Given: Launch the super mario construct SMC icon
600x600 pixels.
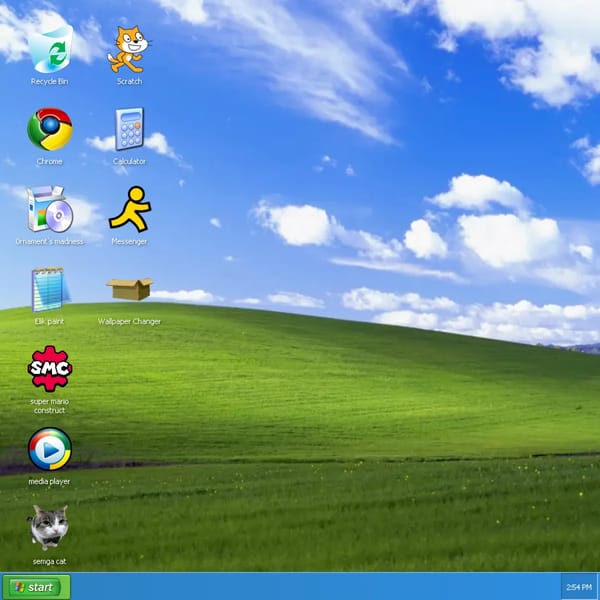Looking at the screenshot, I should tap(50, 368).
